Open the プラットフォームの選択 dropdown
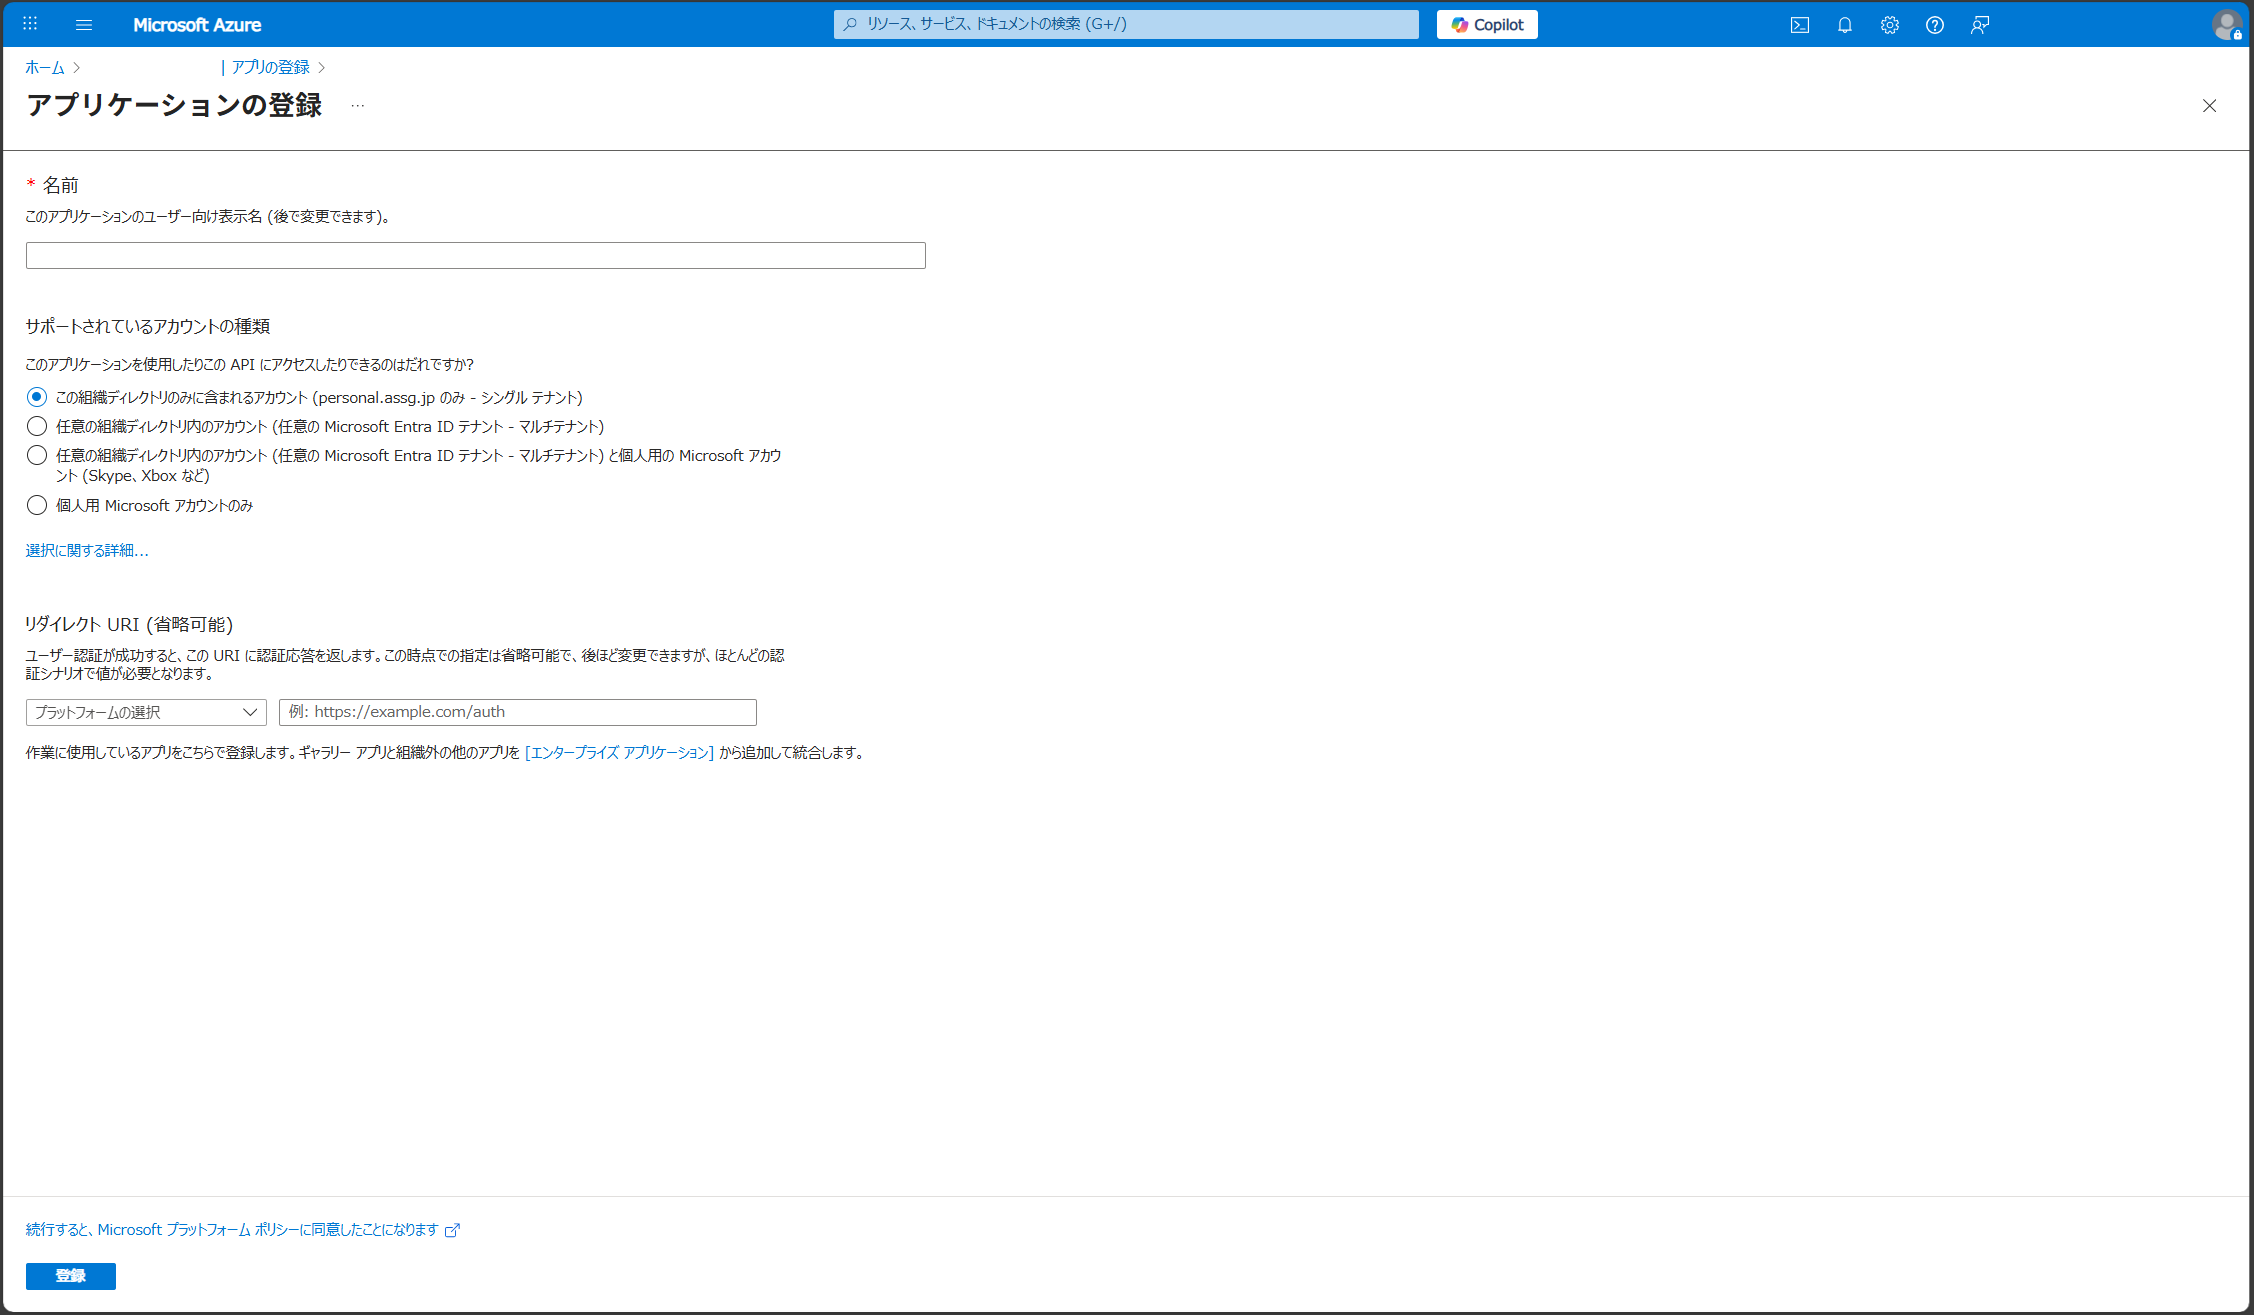The width and height of the screenshot is (2254, 1315). (145, 712)
